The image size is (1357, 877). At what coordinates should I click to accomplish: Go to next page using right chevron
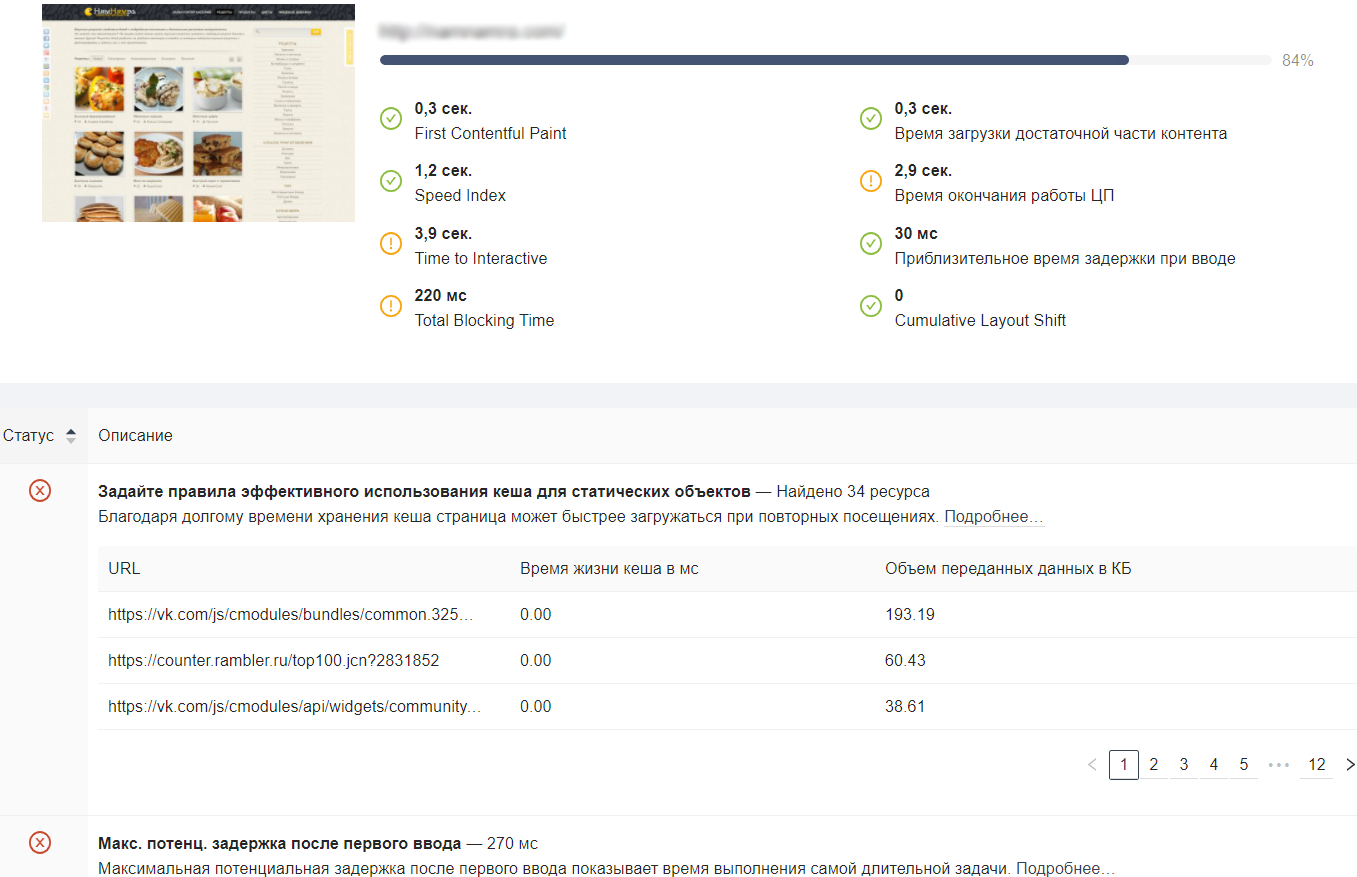[x=1350, y=765]
